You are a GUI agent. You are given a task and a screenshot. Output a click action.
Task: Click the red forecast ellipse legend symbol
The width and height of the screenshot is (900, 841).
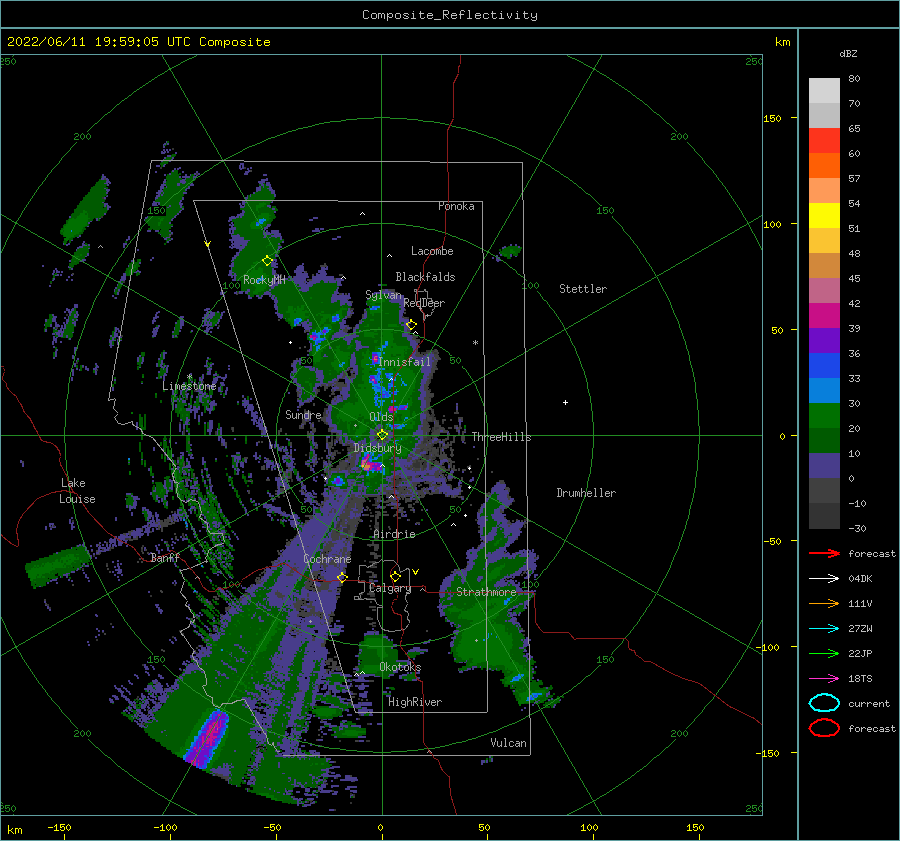(824, 728)
